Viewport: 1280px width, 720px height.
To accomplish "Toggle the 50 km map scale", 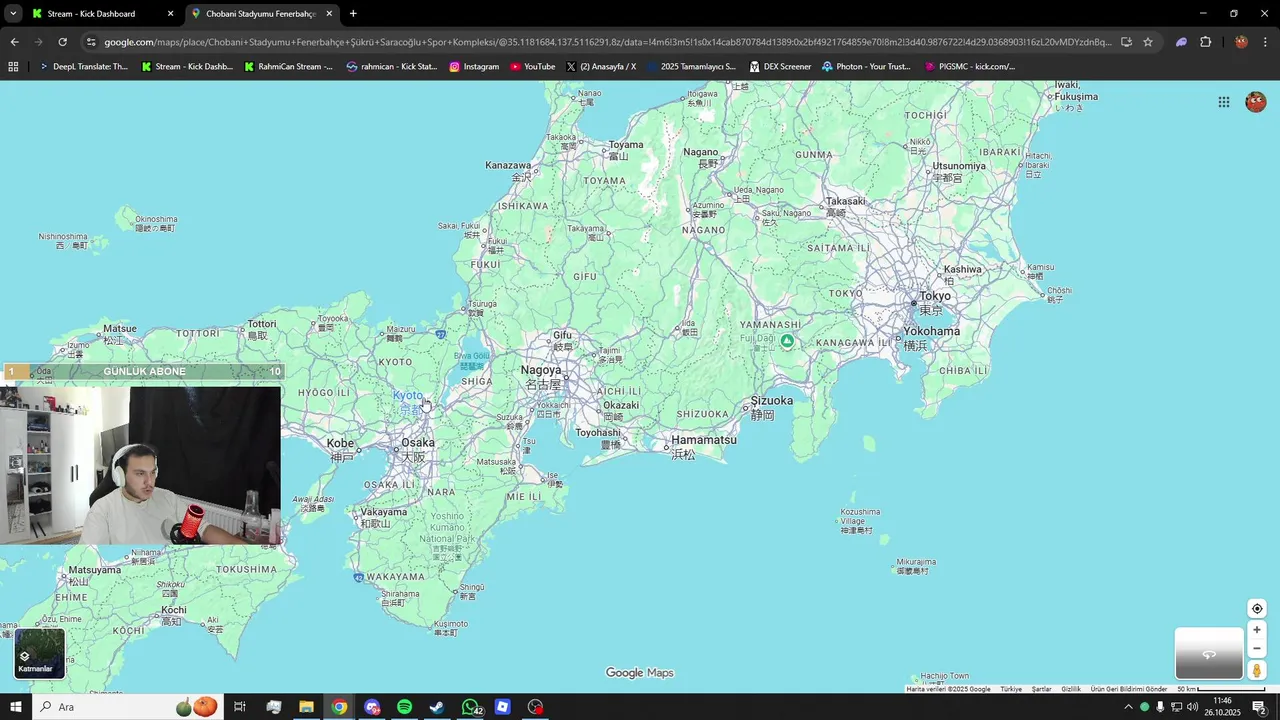I will tap(1221, 689).
